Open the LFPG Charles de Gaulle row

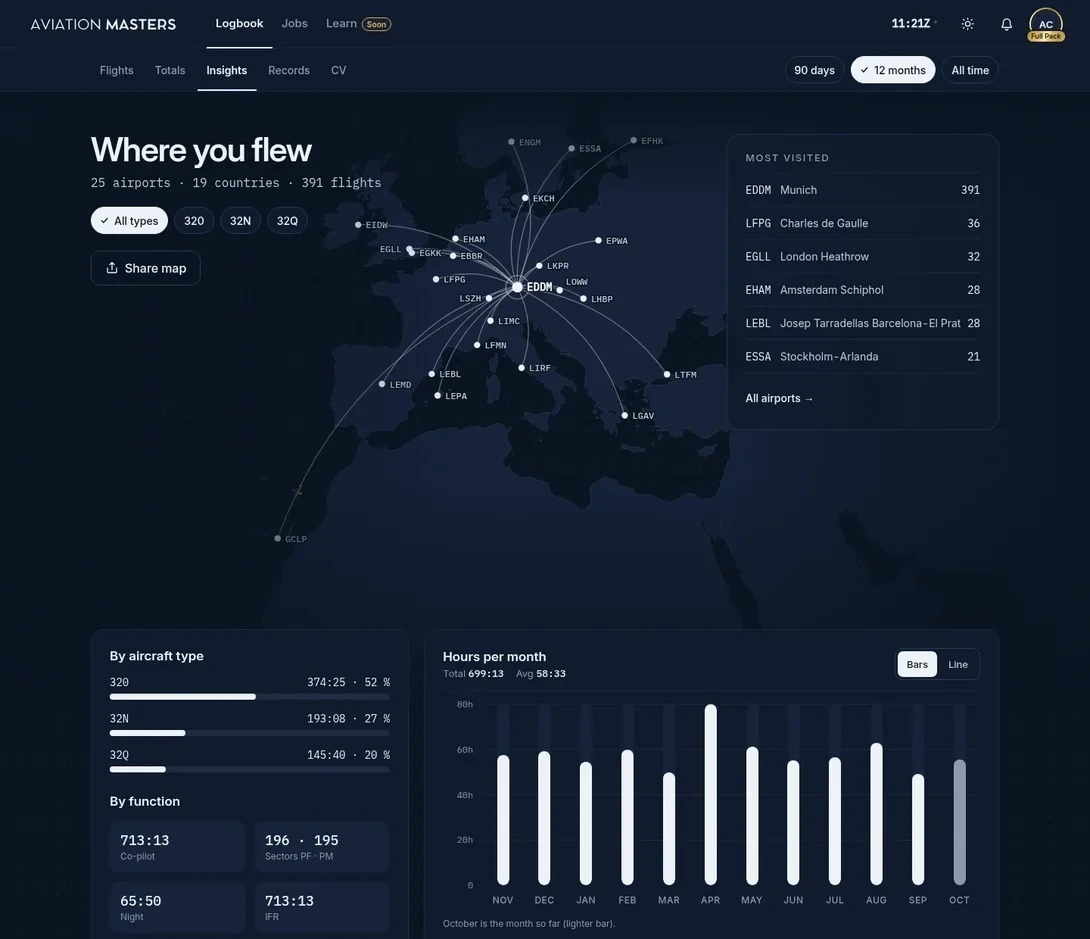point(863,223)
